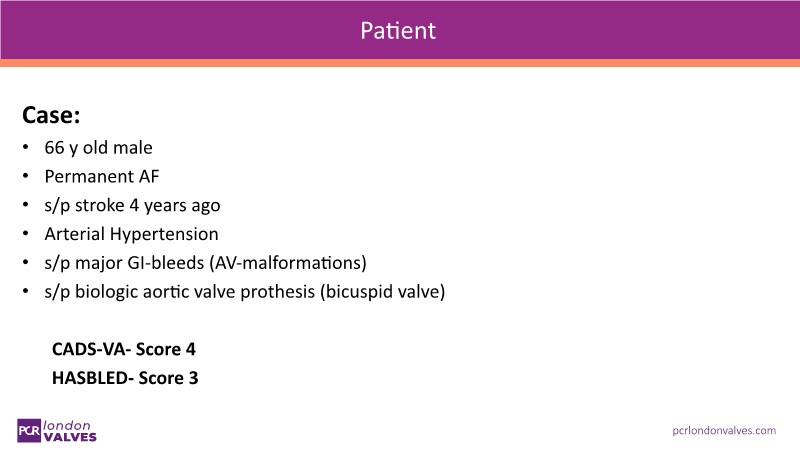Click the "66 y old male" line

tap(98, 147)
